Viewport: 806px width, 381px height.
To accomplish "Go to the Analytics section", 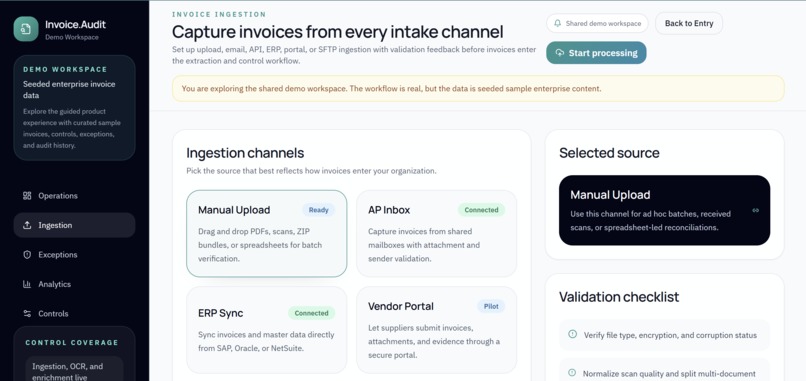I will pyautogui.click(x=75, y=284).
